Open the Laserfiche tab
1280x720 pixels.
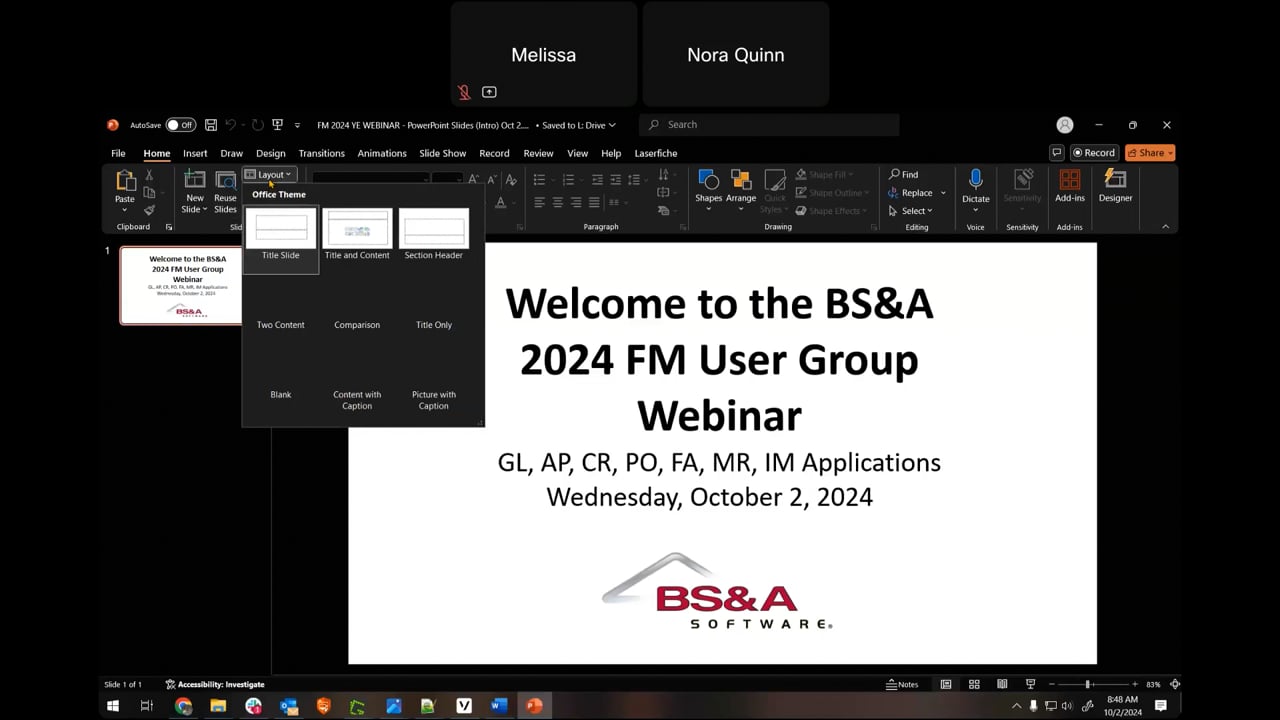tap(656, 153)
